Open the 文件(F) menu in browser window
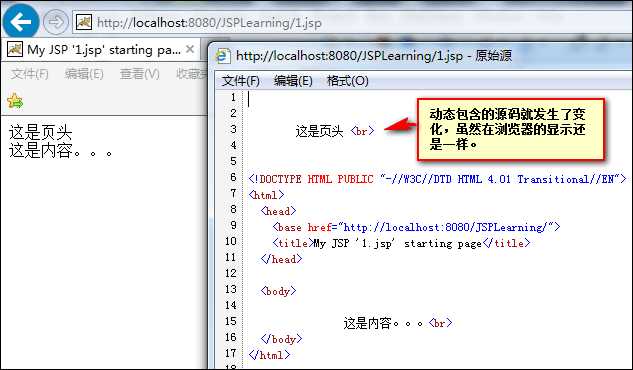Viewport: 633px width, 370px height. point(29,74)
